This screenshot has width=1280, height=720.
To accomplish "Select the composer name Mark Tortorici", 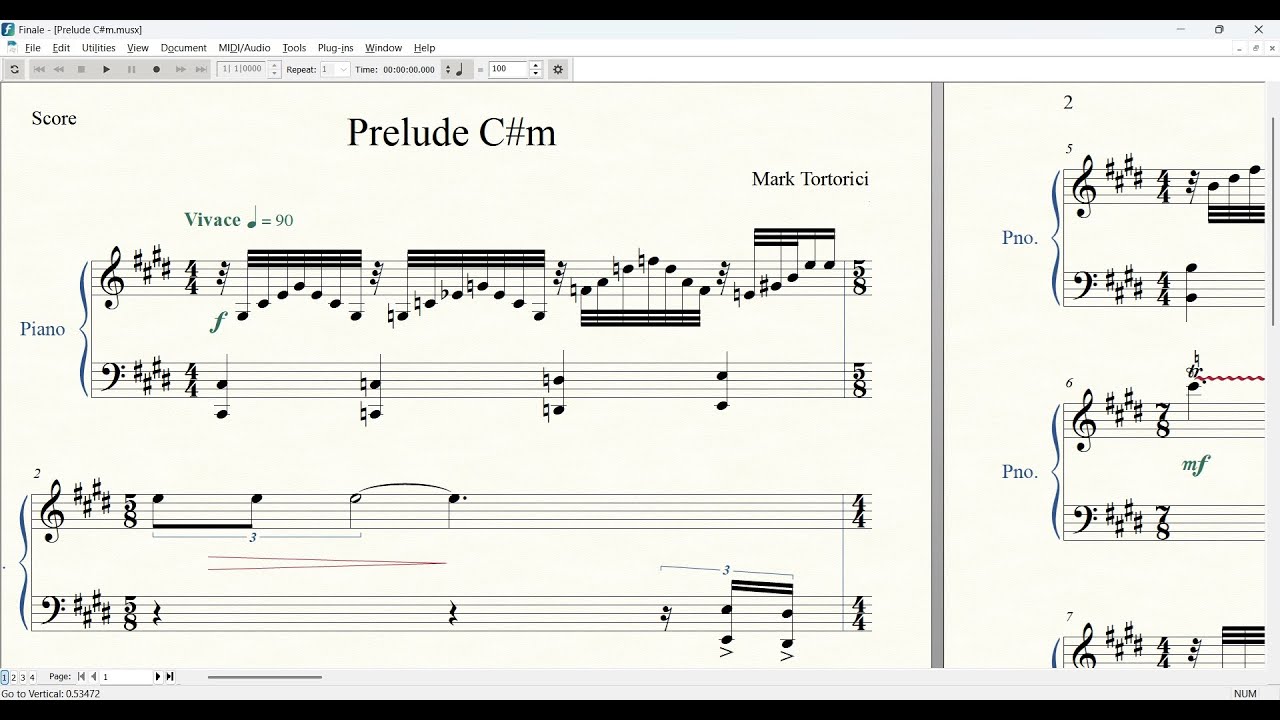I will [x=810, y=179].
